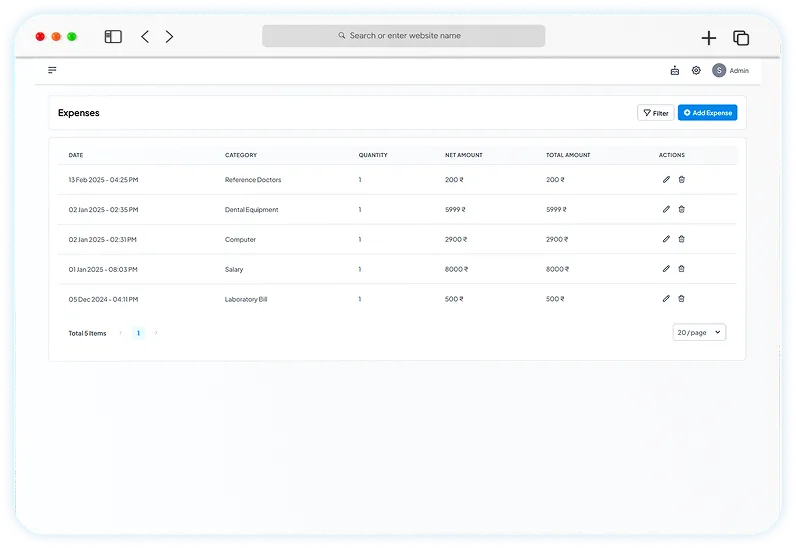Screen dimensions: 796x548
Task: Click the Salary category cell
Action: pos(234,270)
